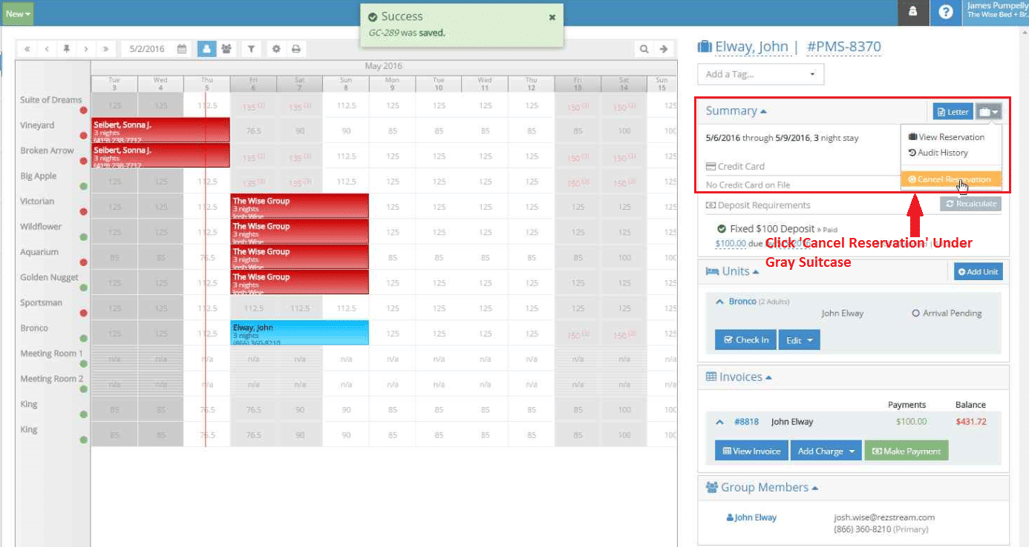Switch to the group view icon

click(226, 49)
